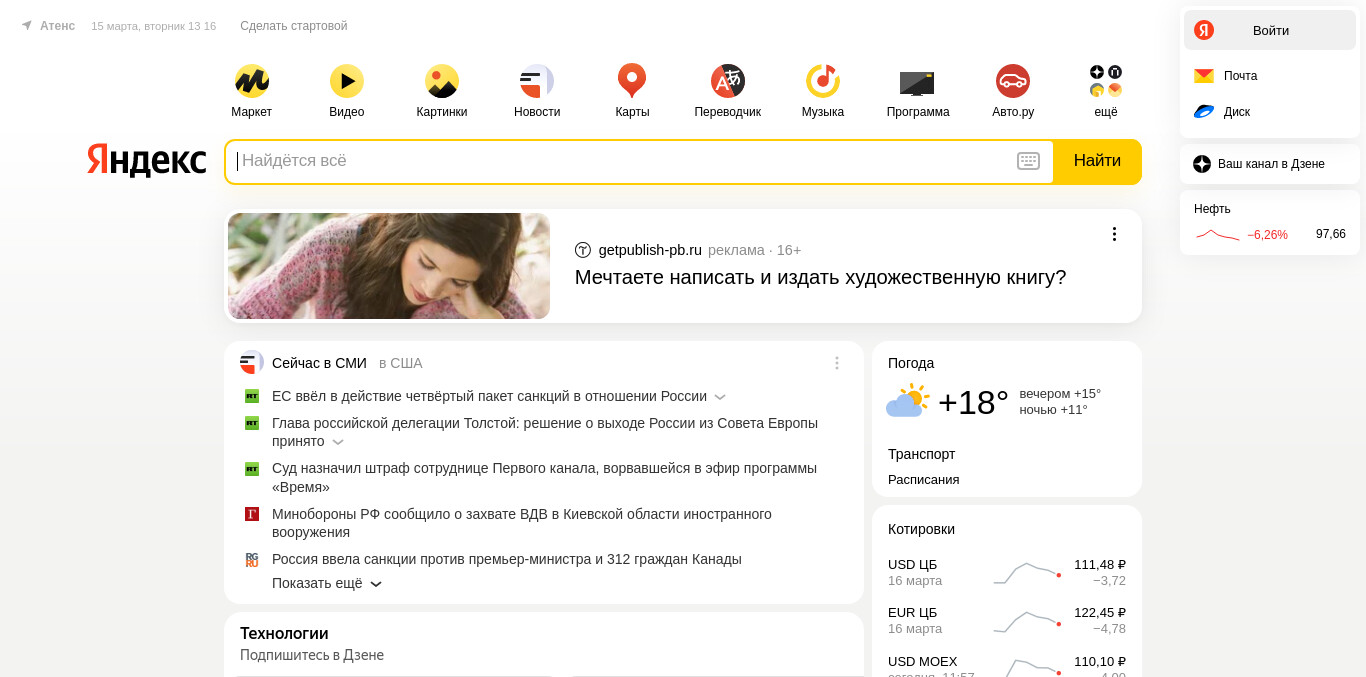
Task: Open the EUR ЦБ quote row
Action: click(x=1007, y=620)
